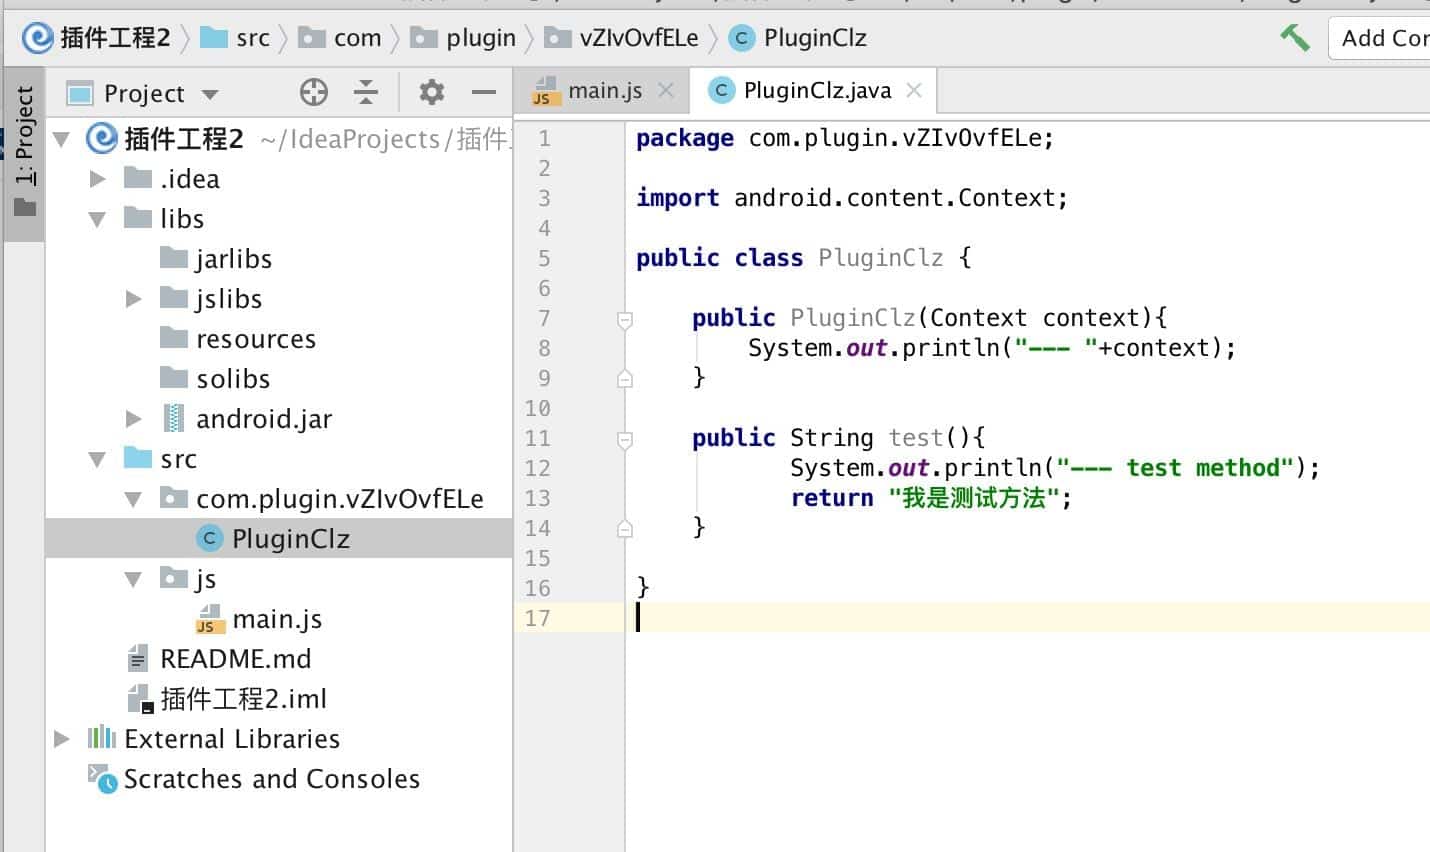Expand the .idea folder arrow

coord(98,179)
